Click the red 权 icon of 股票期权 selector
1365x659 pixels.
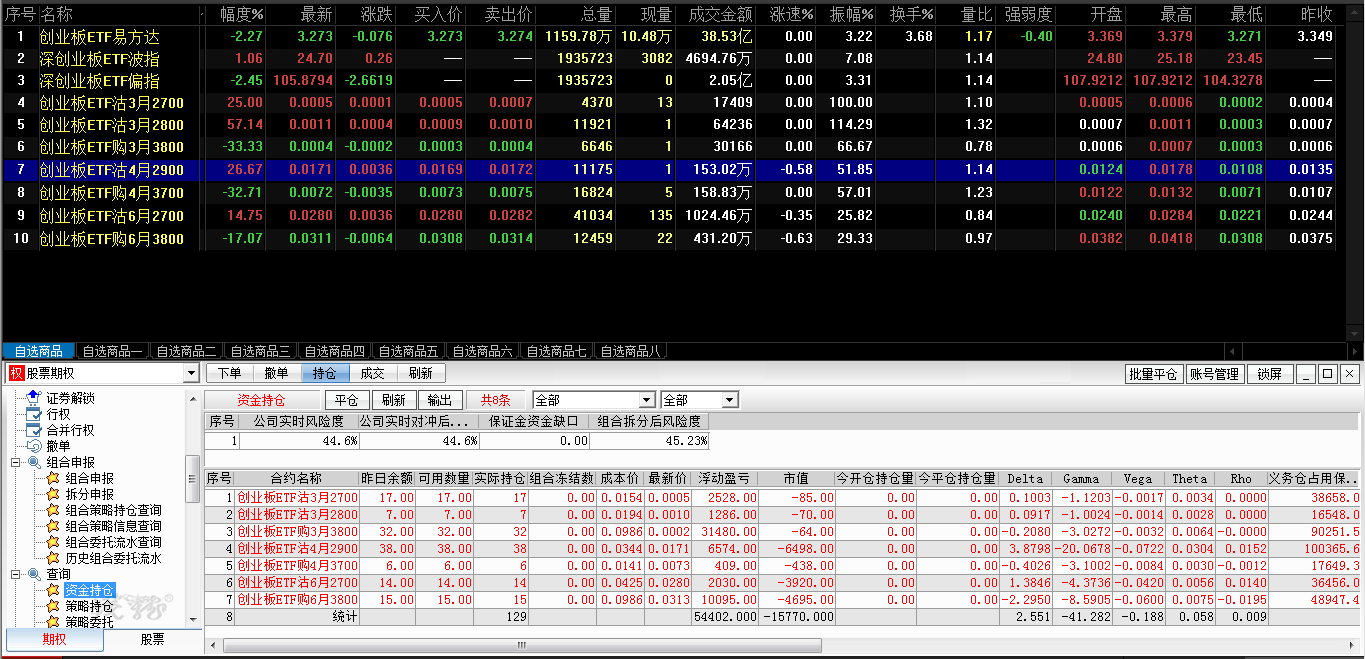click(16, 373)
